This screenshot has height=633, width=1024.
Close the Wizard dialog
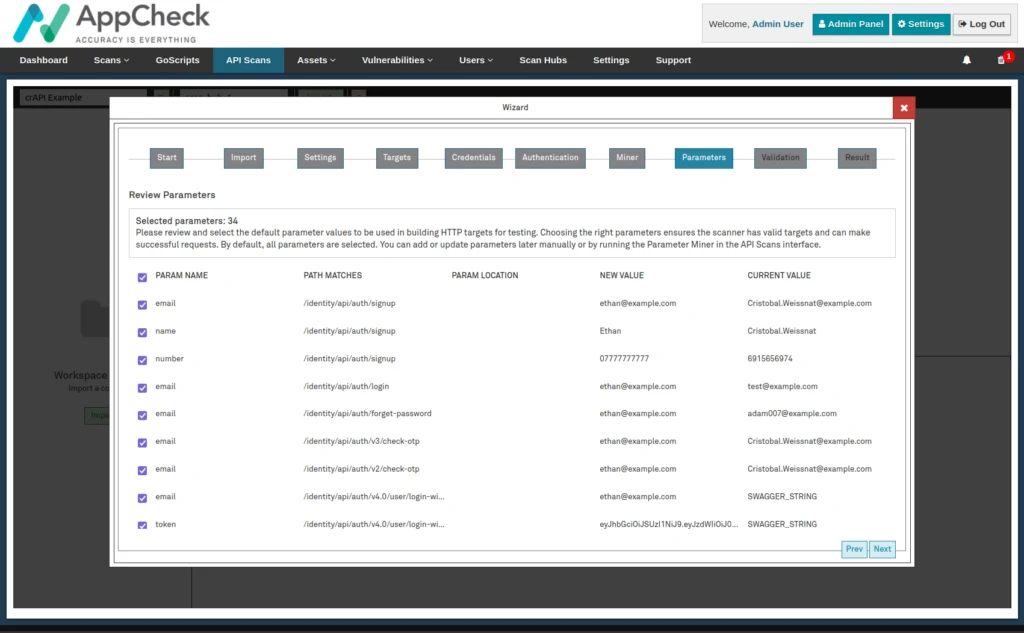[903, 107]
